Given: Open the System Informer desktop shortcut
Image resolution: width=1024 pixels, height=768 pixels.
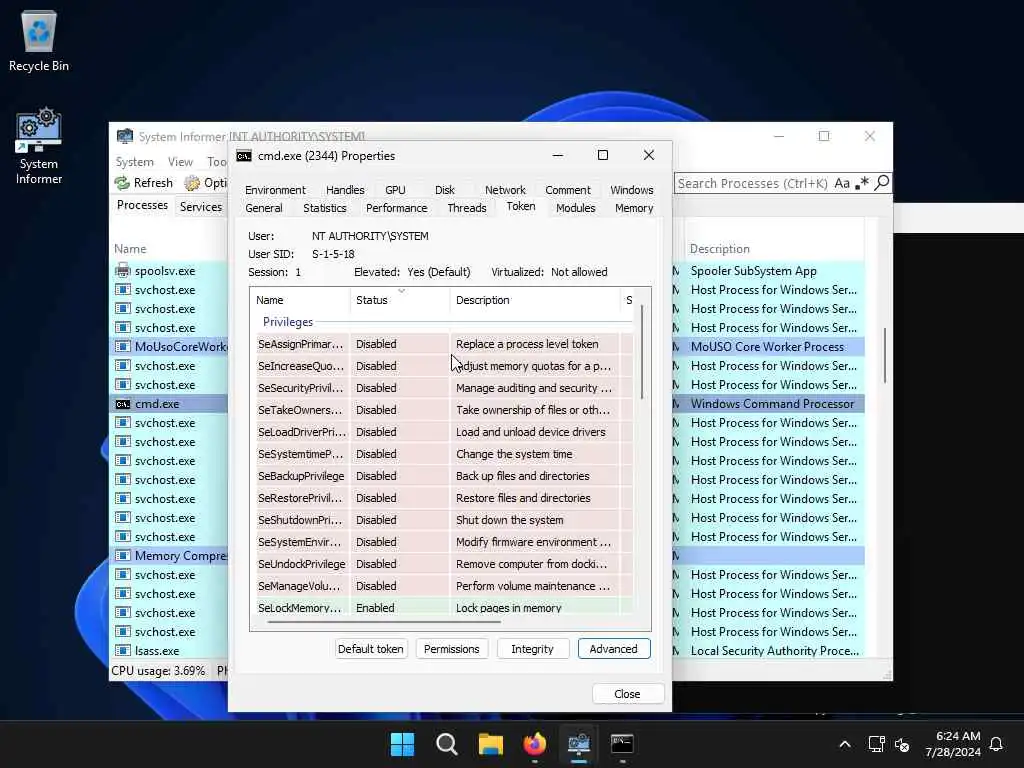Looking at the screenshot, I should (x=39, y=146).
